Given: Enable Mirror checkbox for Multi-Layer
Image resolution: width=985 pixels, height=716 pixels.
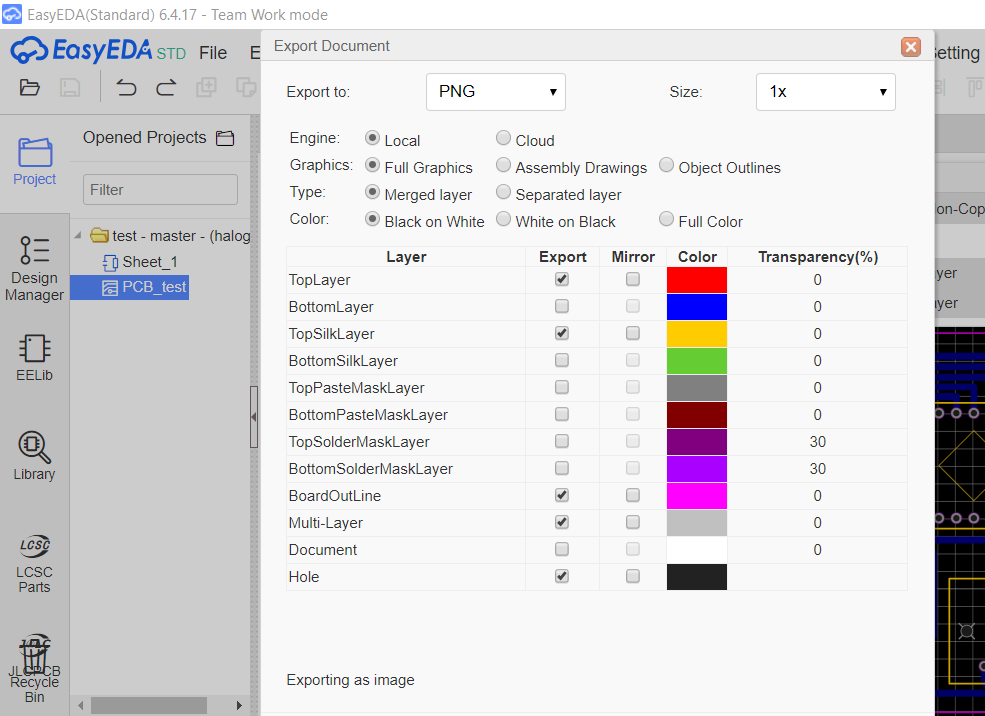Looking at the screenshot, I should tap(633, 522).
